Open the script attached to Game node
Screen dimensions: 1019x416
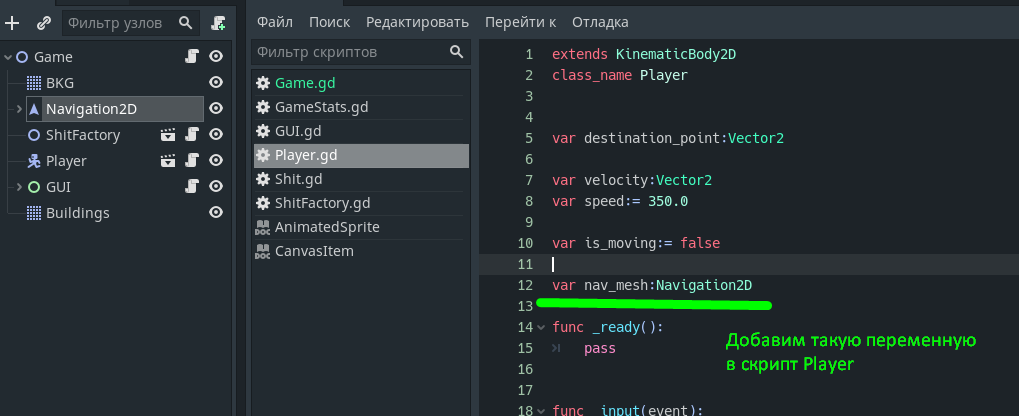(192, 57)
